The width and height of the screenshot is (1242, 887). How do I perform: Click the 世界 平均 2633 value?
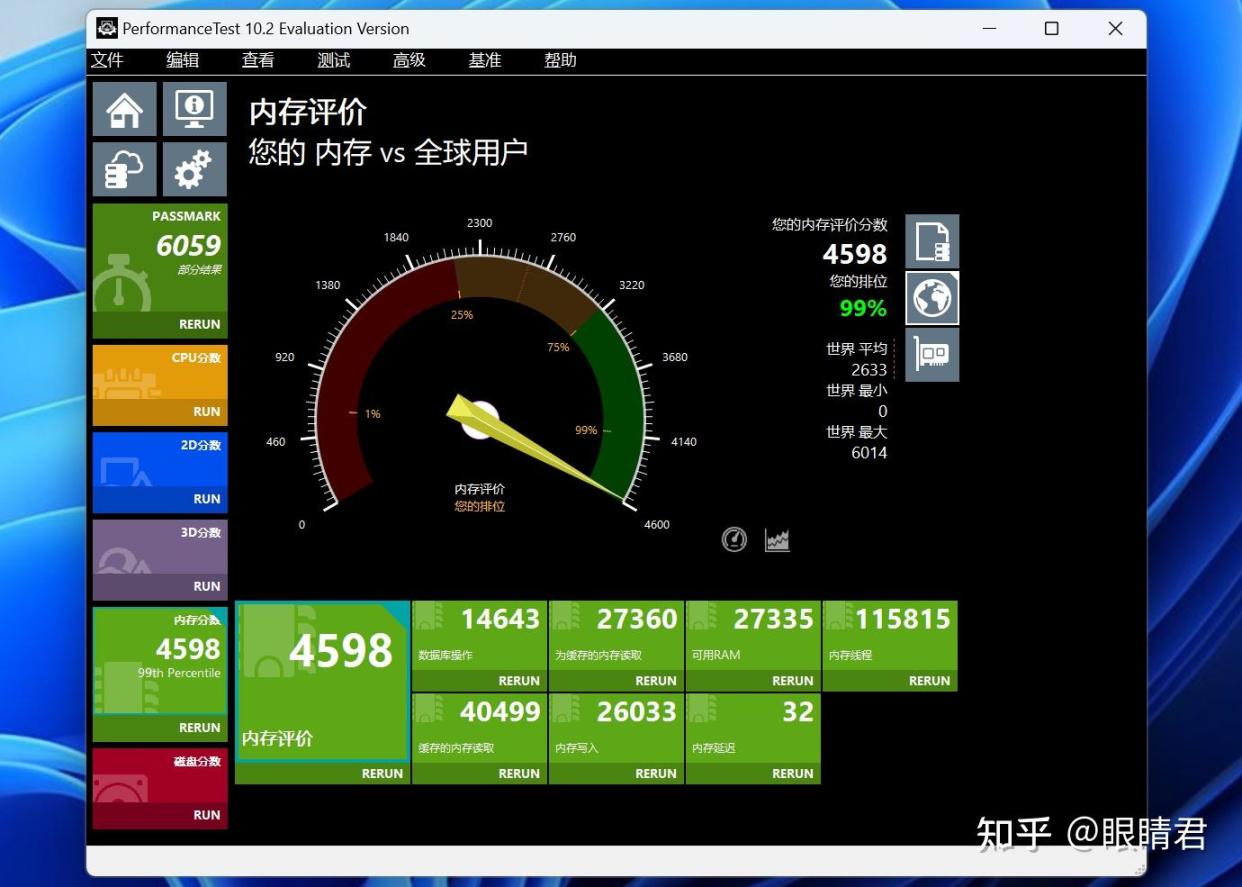click(x=869, y=370)
